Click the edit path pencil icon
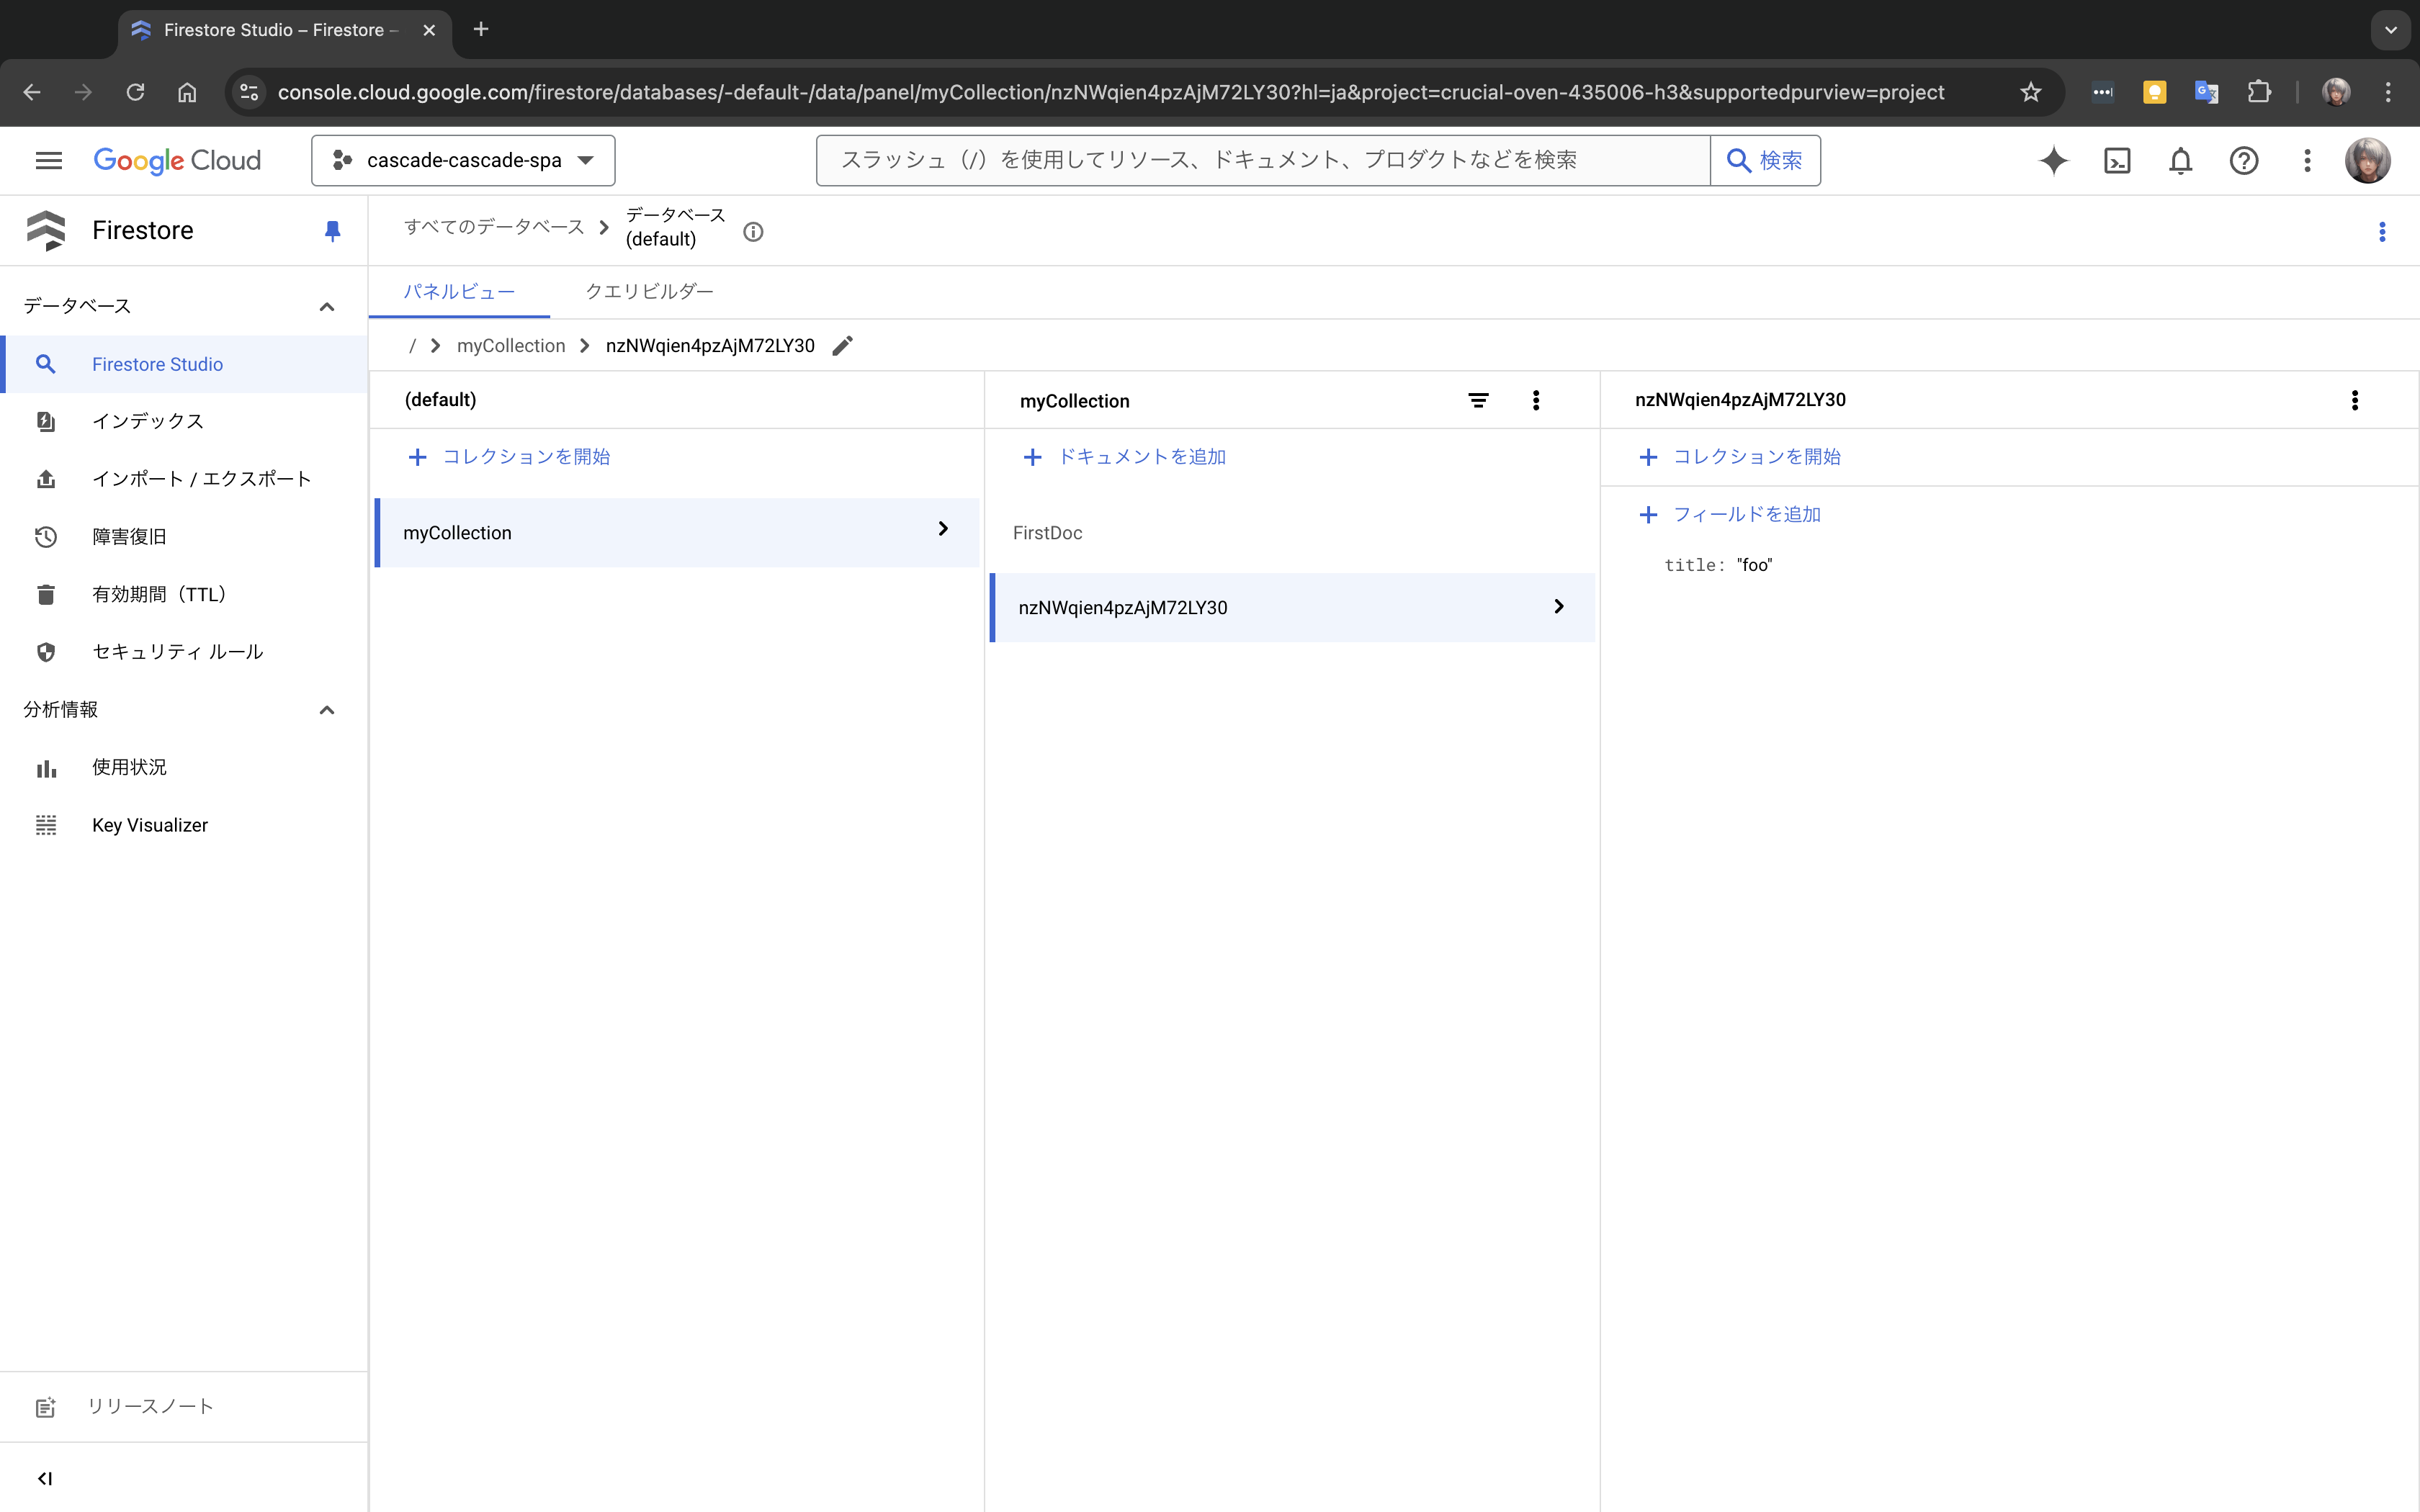 (843, 346)
